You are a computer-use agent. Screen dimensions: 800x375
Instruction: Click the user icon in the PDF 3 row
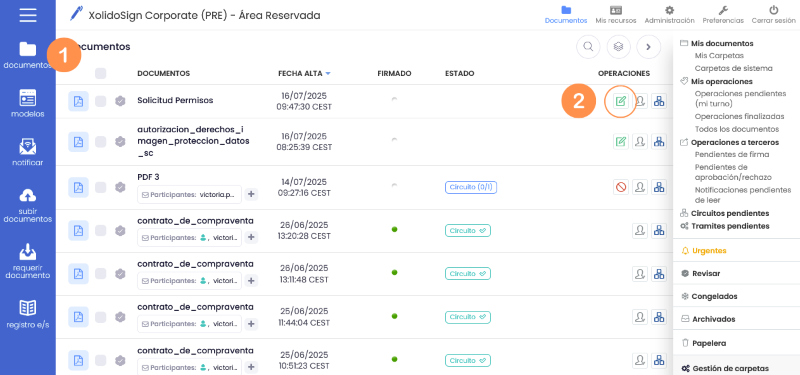pyautogui.click(x=640, y=187)
